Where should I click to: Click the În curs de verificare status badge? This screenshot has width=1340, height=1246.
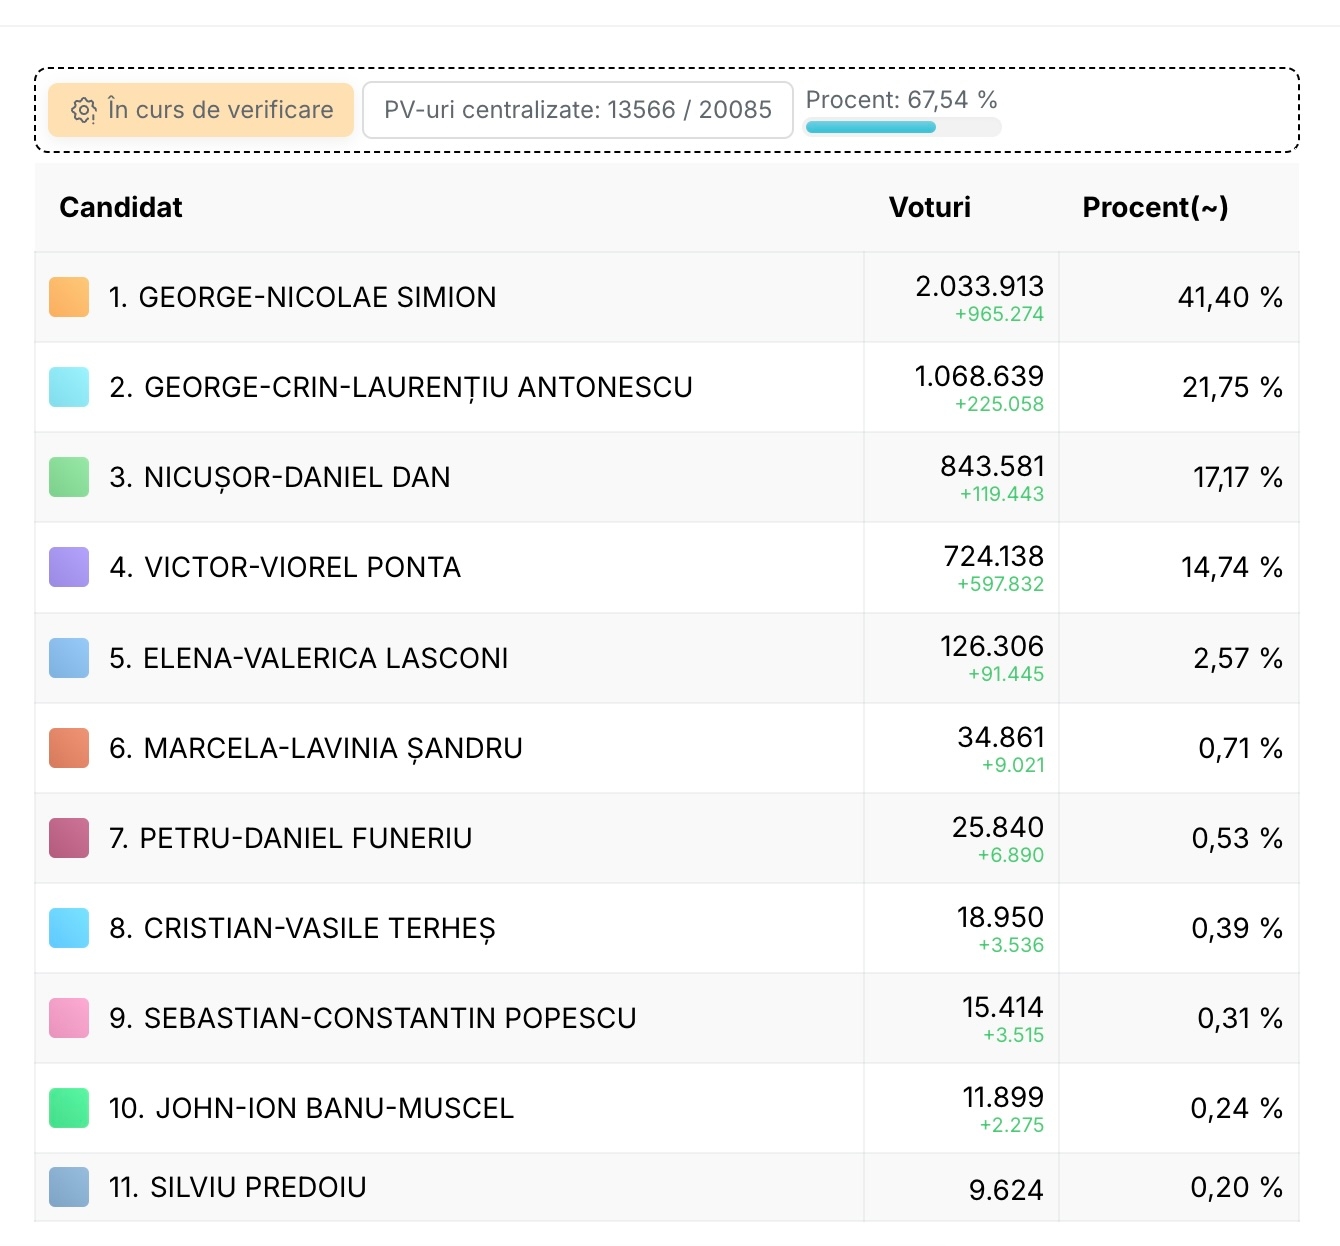point(201,110)
